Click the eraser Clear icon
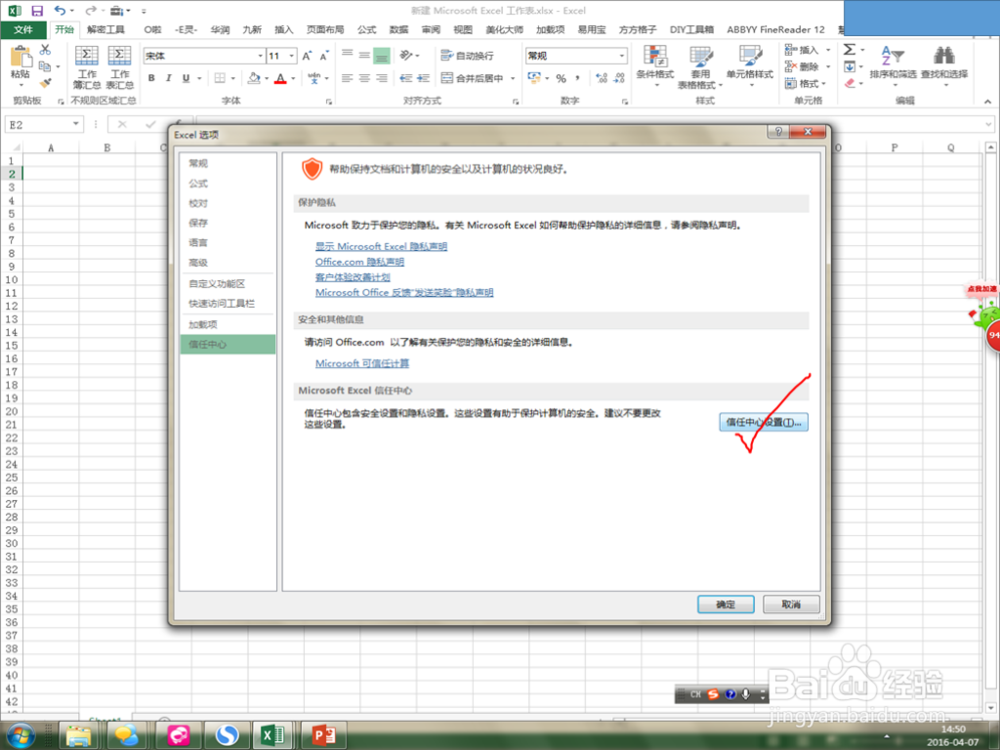Viewport: 1000px width, 750px height. click(x=849, y=83)
